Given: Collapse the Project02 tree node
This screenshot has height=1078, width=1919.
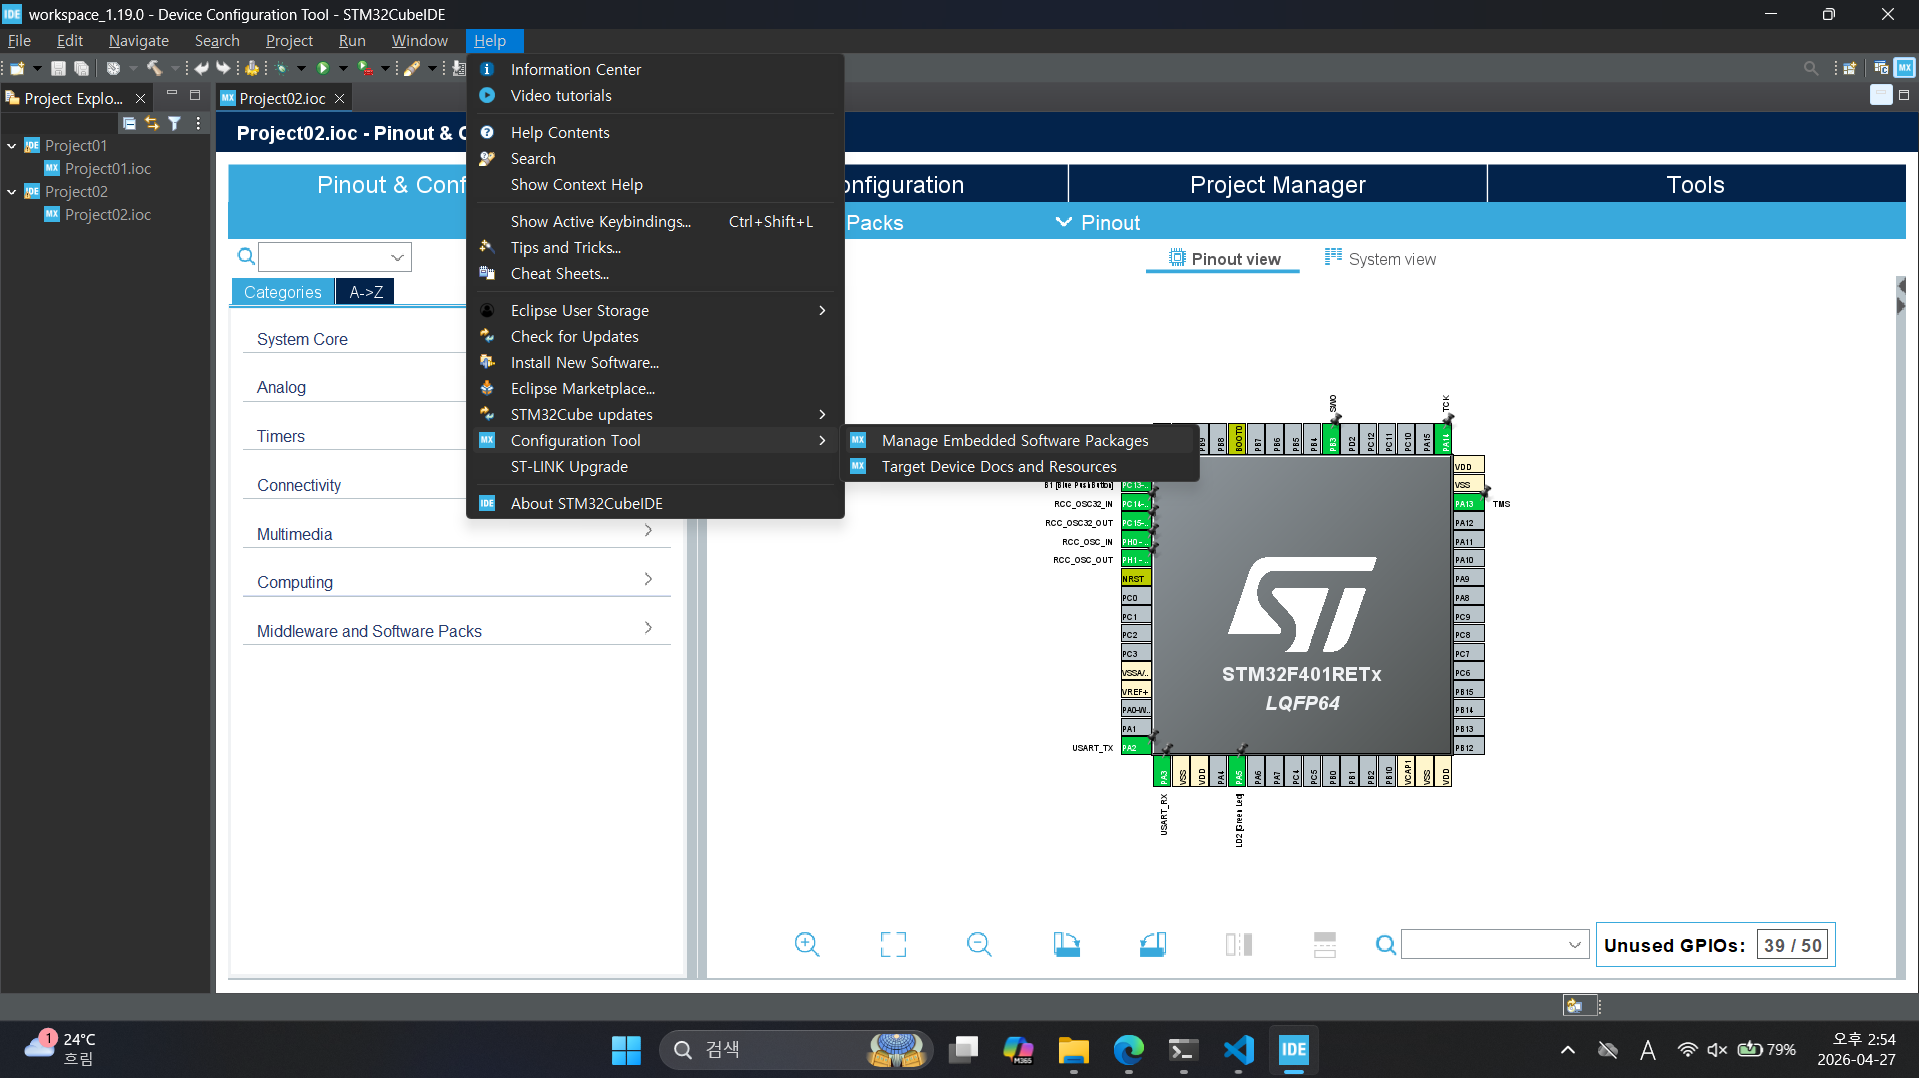Looking at the screenshot, I should point(12,192).
